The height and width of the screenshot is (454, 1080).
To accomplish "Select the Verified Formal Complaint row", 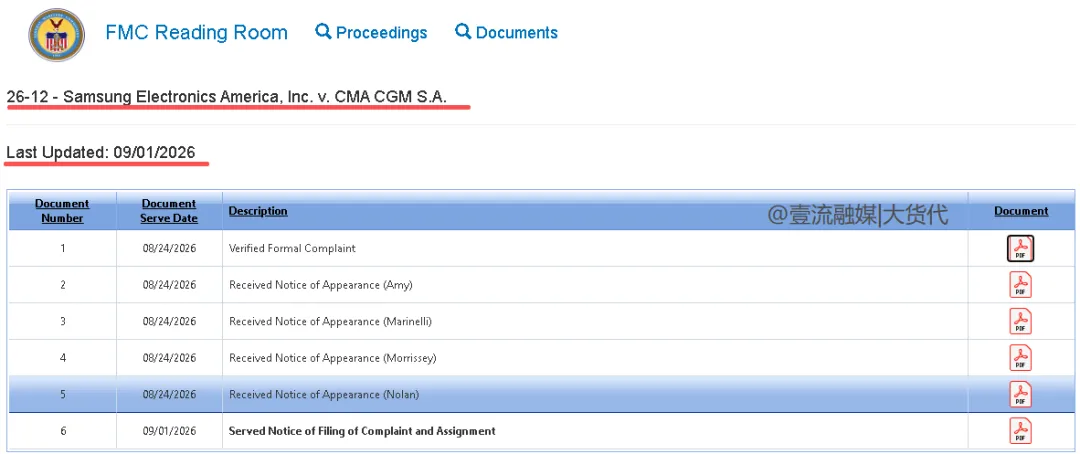I will point(541,248).
